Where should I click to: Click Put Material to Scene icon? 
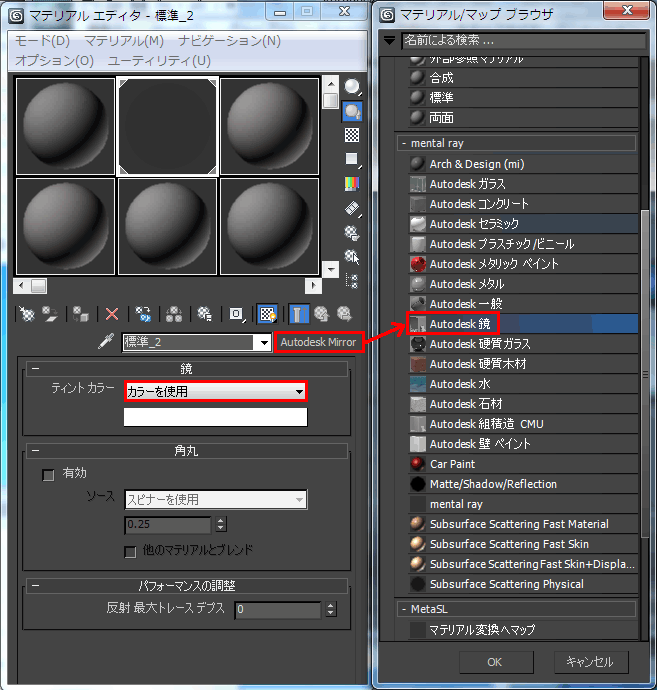[x=50, y=314]
